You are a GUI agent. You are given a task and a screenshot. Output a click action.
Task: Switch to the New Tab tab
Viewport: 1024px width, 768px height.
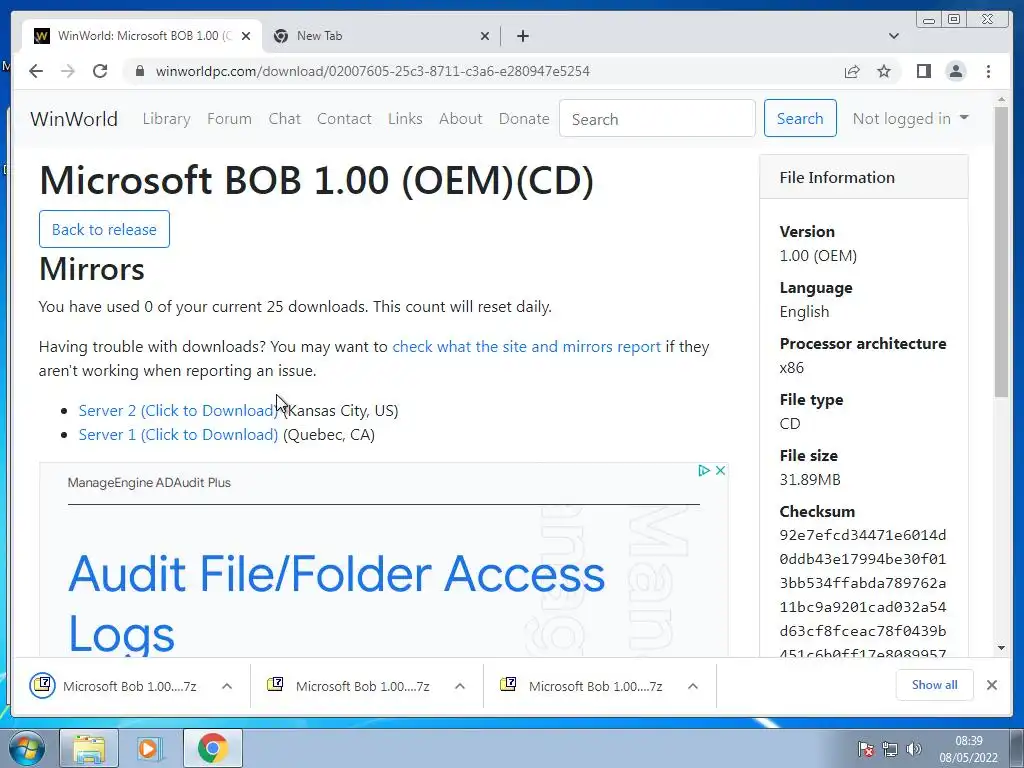click(381, 36)
